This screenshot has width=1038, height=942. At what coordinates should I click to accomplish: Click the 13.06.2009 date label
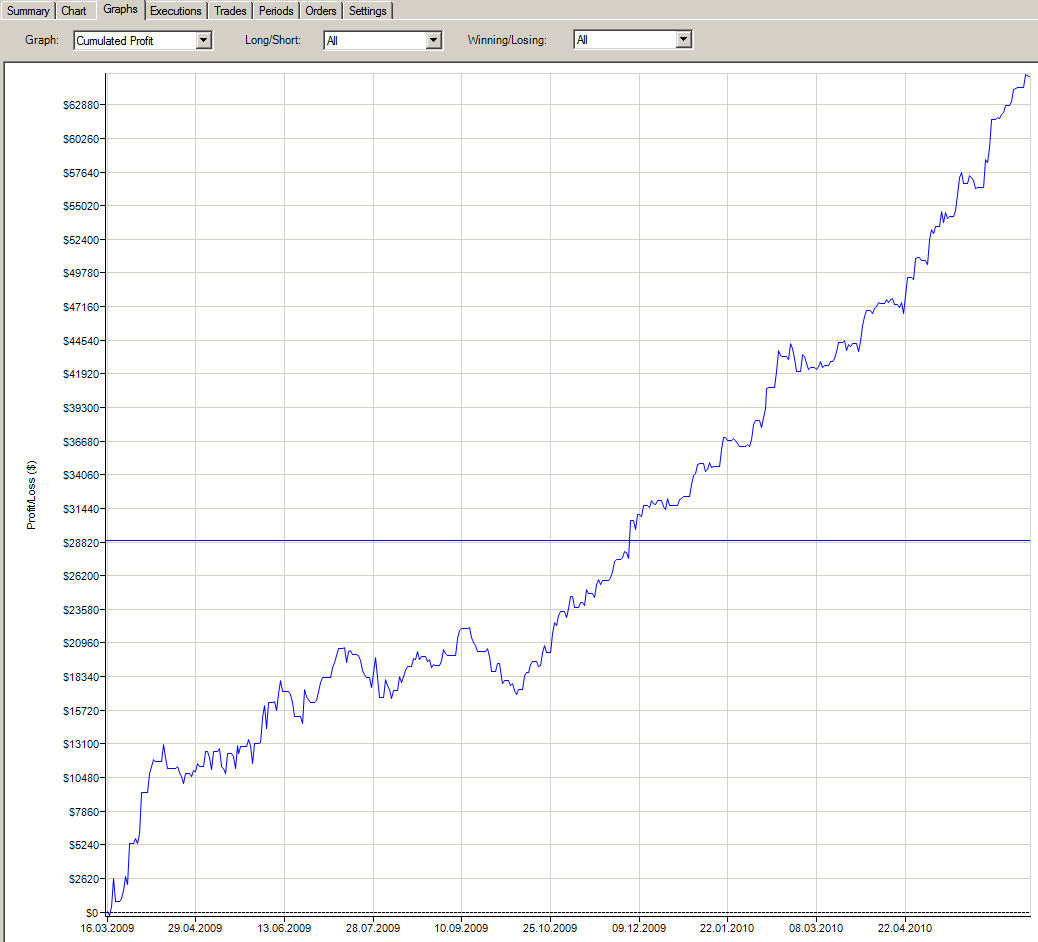click(x=284, y=928)
